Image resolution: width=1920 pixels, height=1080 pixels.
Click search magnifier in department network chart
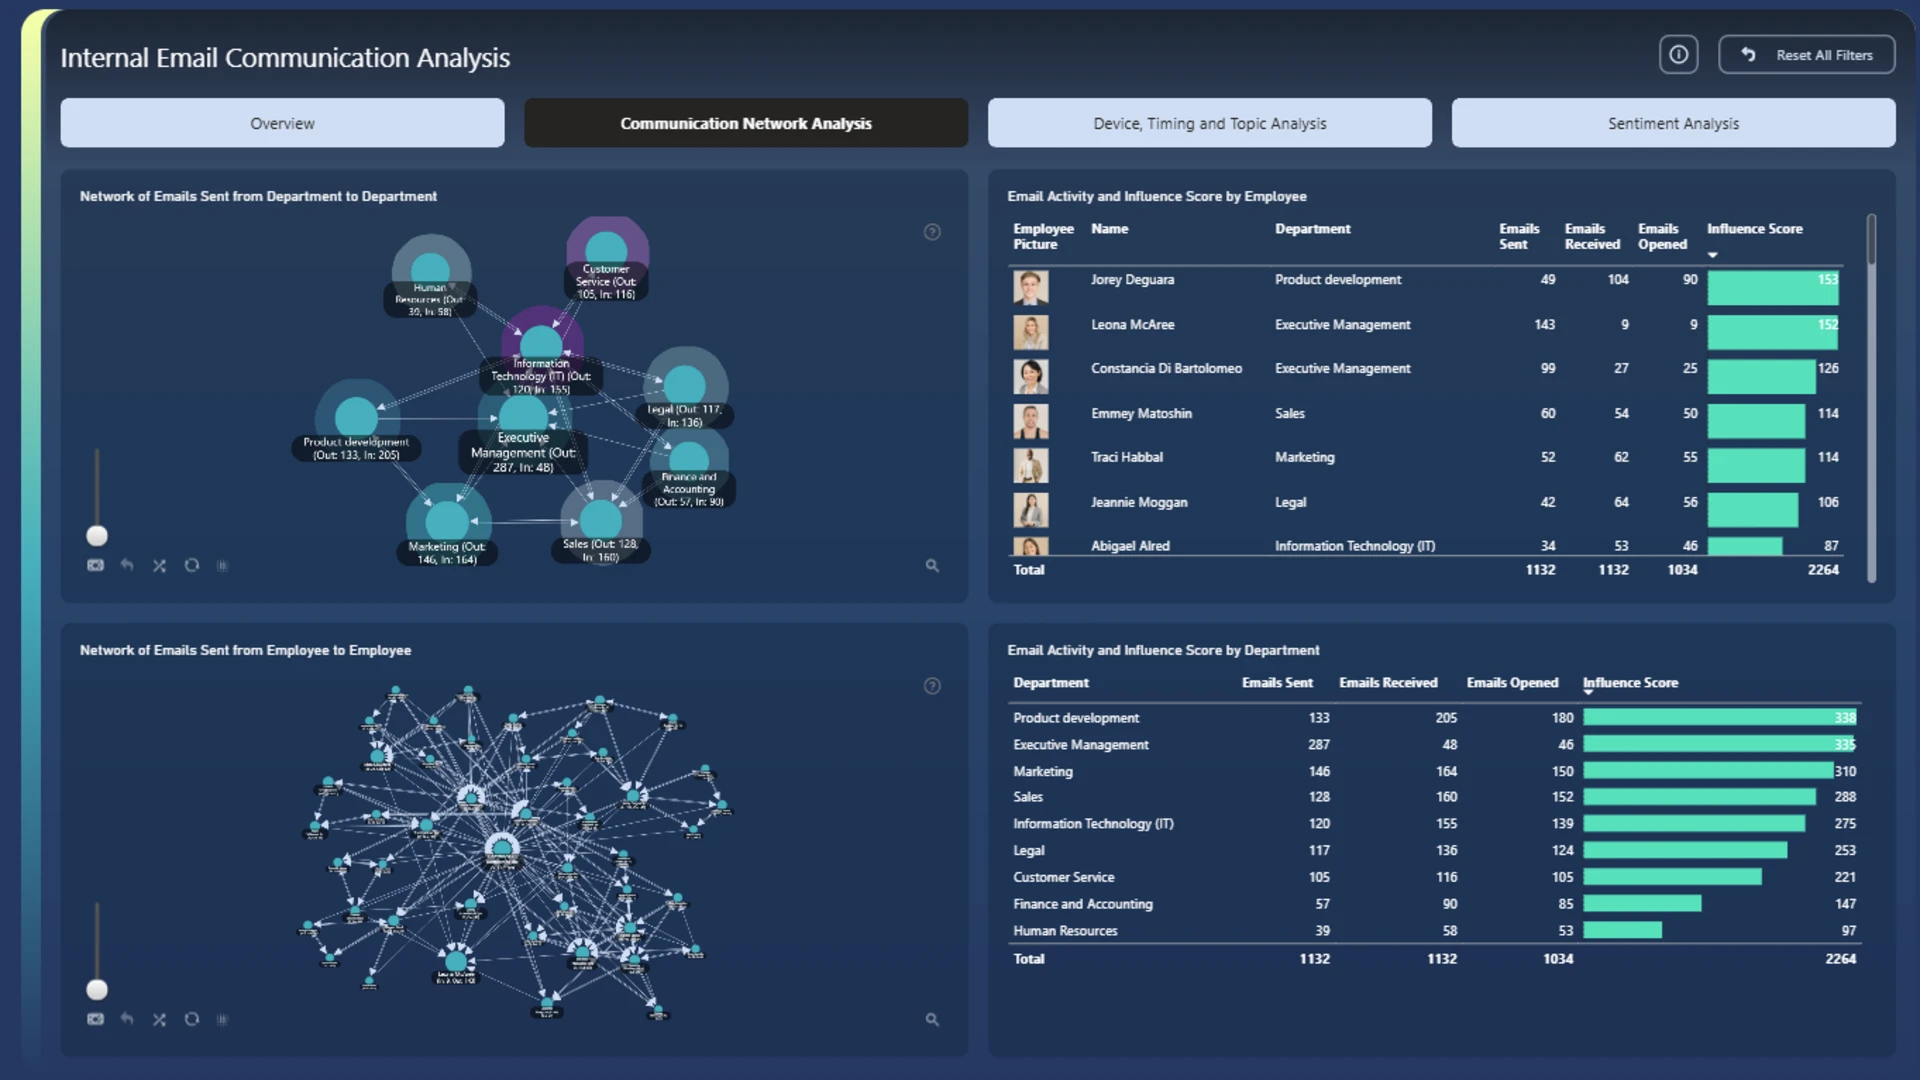pyautogui.click(x=932, y=565)
